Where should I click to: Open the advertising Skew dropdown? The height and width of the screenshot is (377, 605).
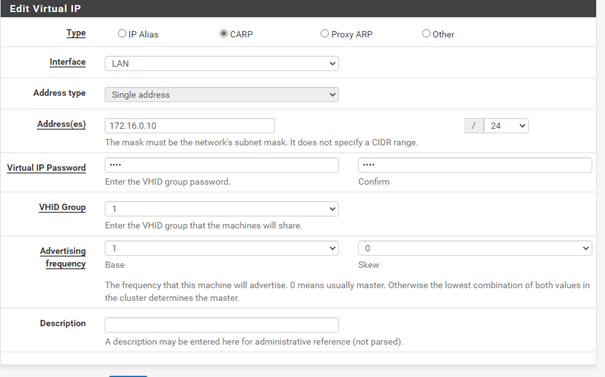coord(475,248)
